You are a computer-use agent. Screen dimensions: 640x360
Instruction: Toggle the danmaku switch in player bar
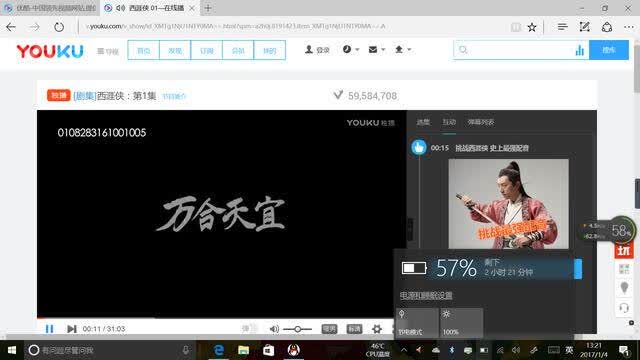250,329
